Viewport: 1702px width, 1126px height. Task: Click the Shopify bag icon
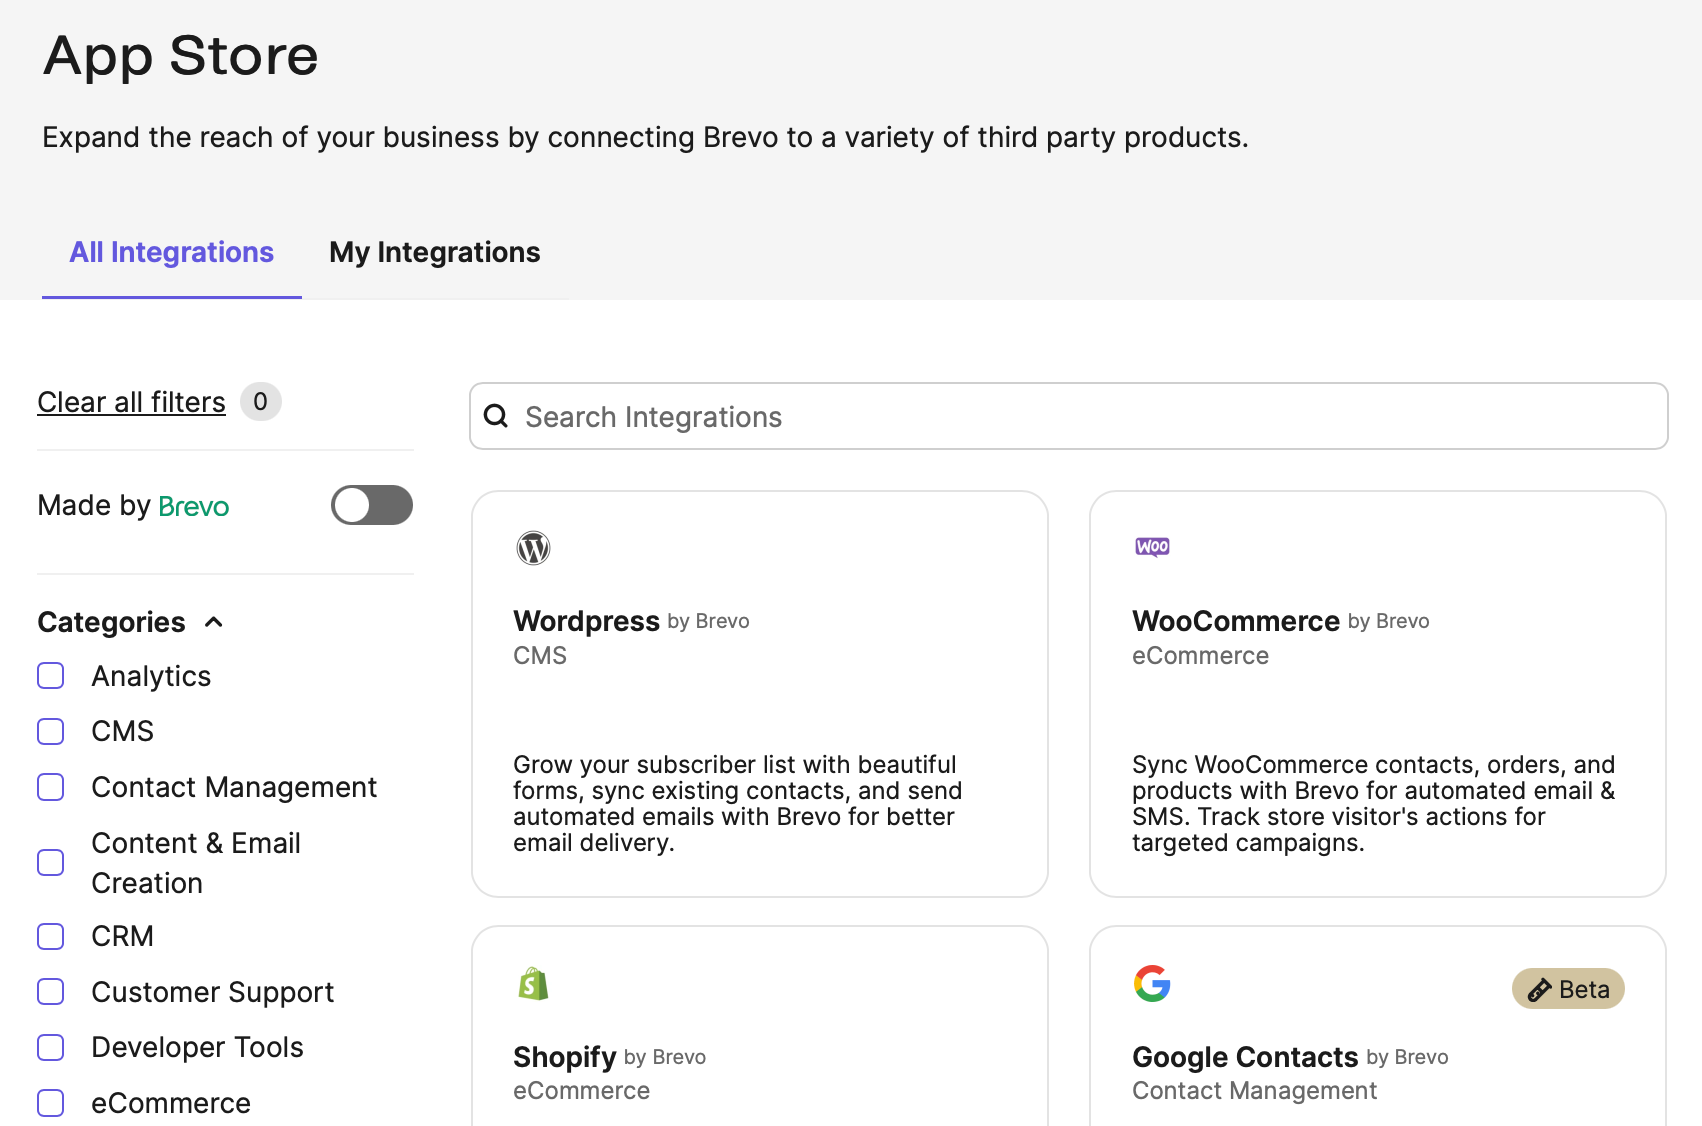click(x=533, y=984)
